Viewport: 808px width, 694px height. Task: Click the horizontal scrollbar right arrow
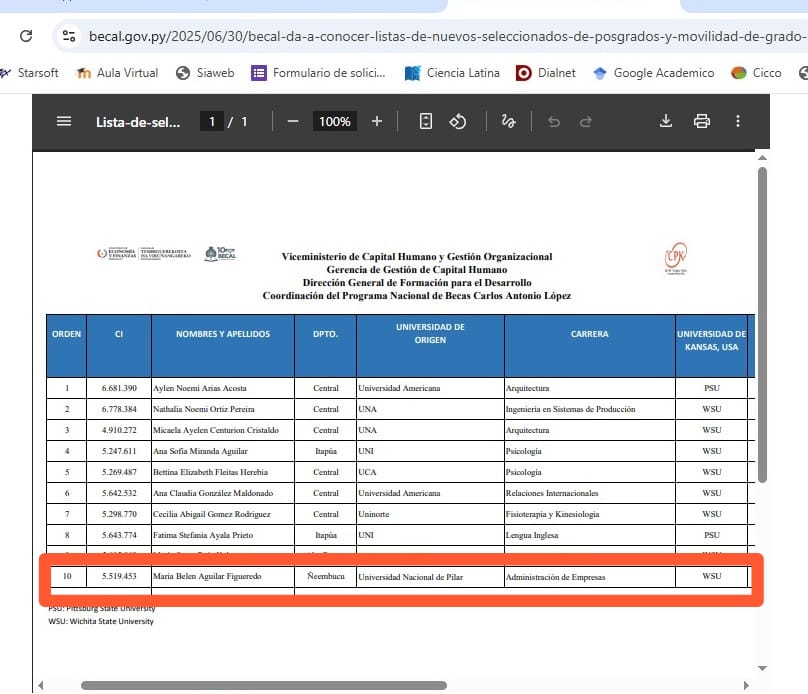[x=746, y=686]
